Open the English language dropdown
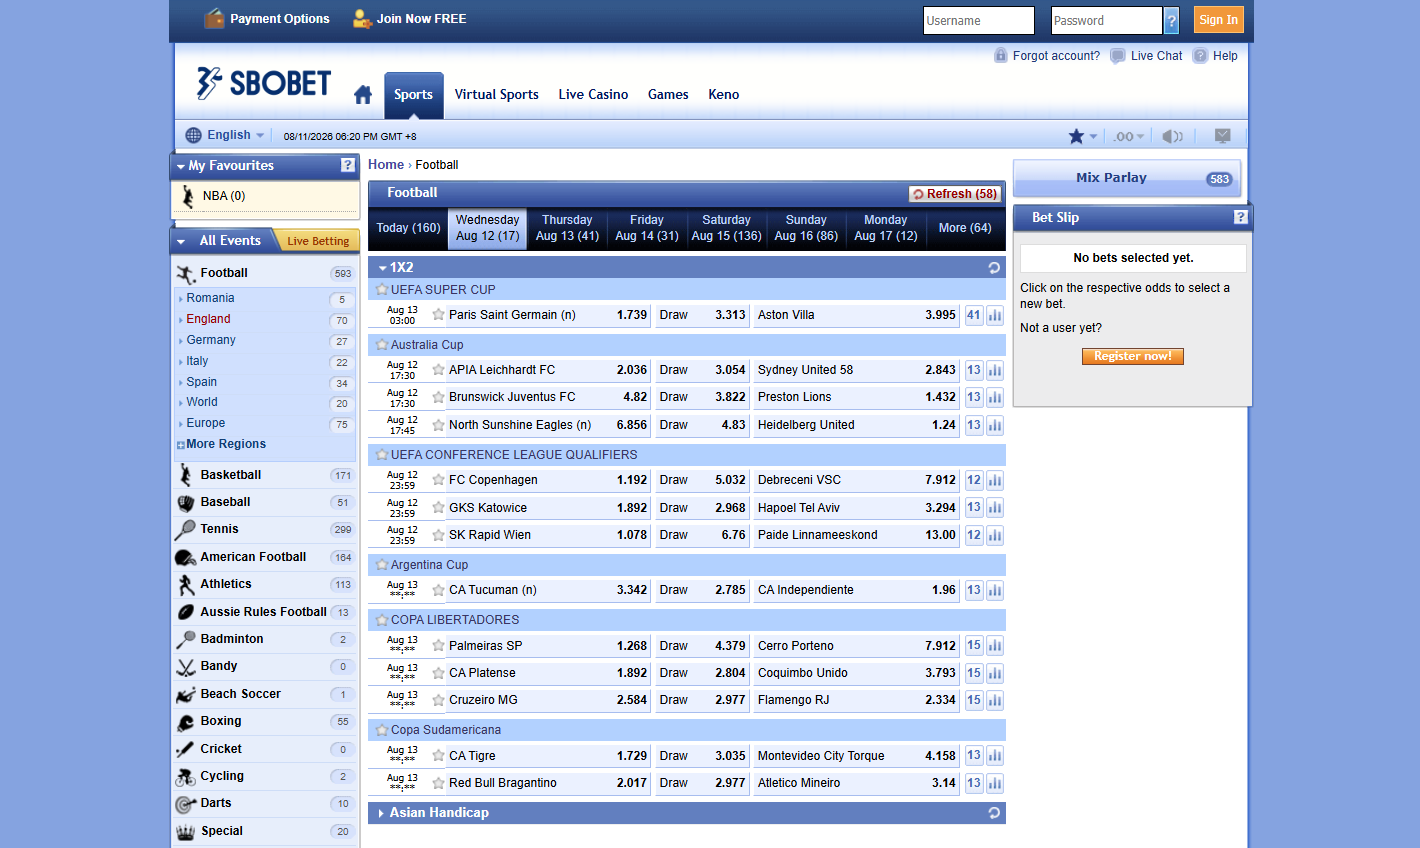 point(226,135)
